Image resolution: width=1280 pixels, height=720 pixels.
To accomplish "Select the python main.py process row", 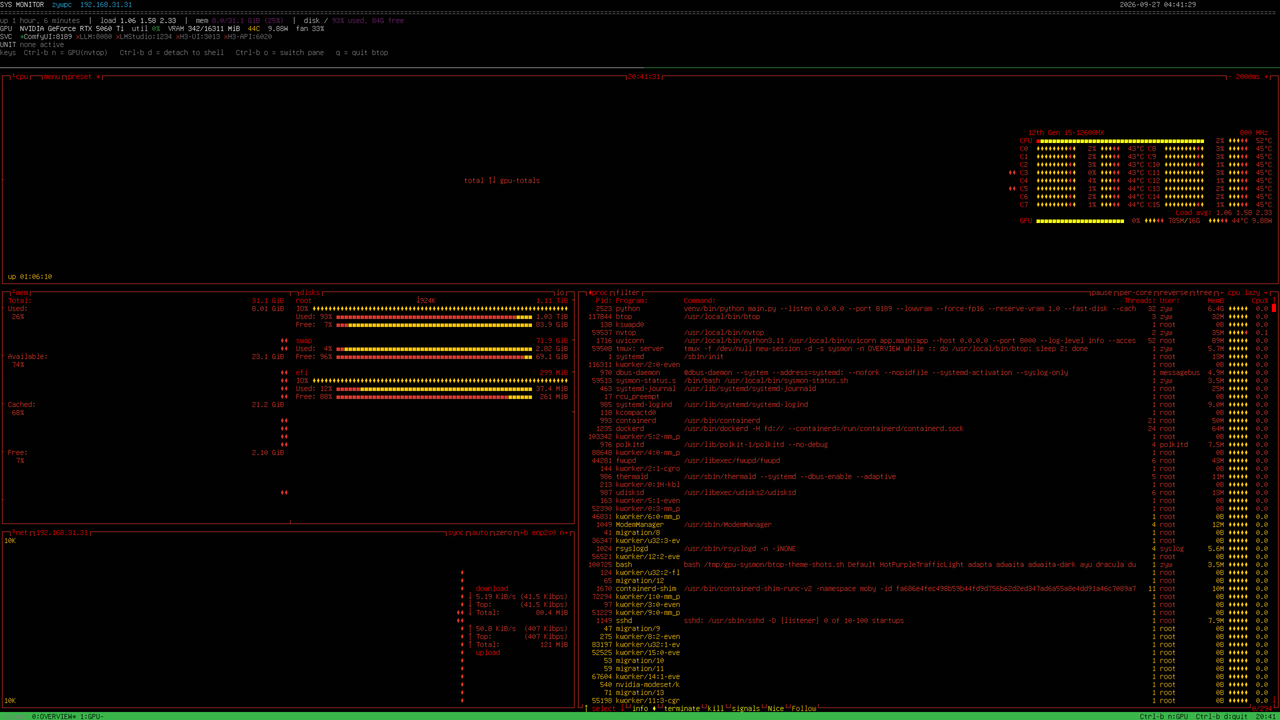I will pos(926,308).
